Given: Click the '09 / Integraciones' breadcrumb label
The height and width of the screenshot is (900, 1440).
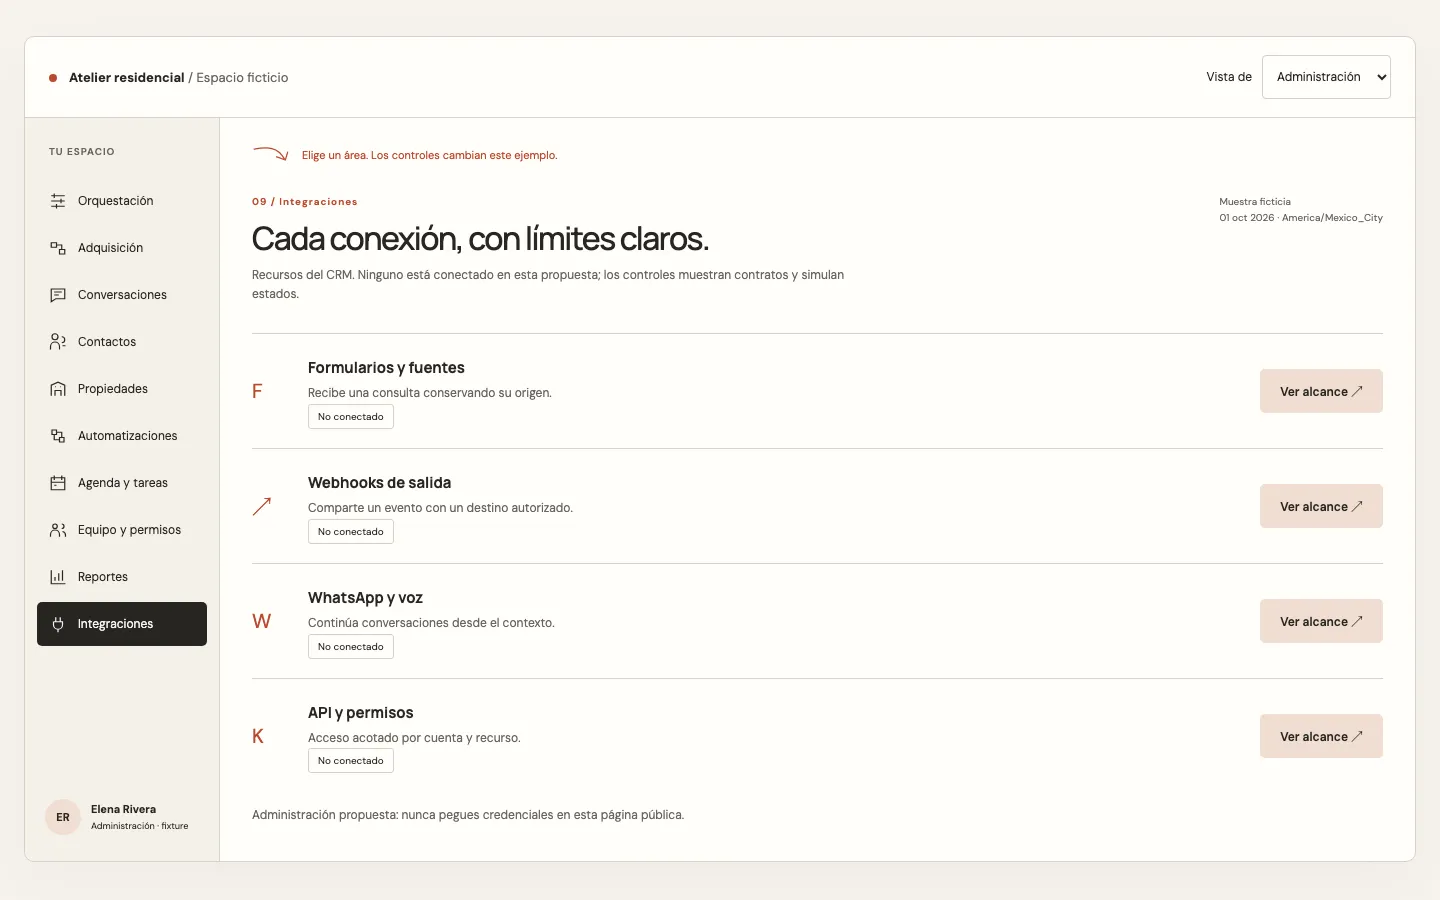Looking at the screenshot, I should pyautogui.click(x=305, y=202).
